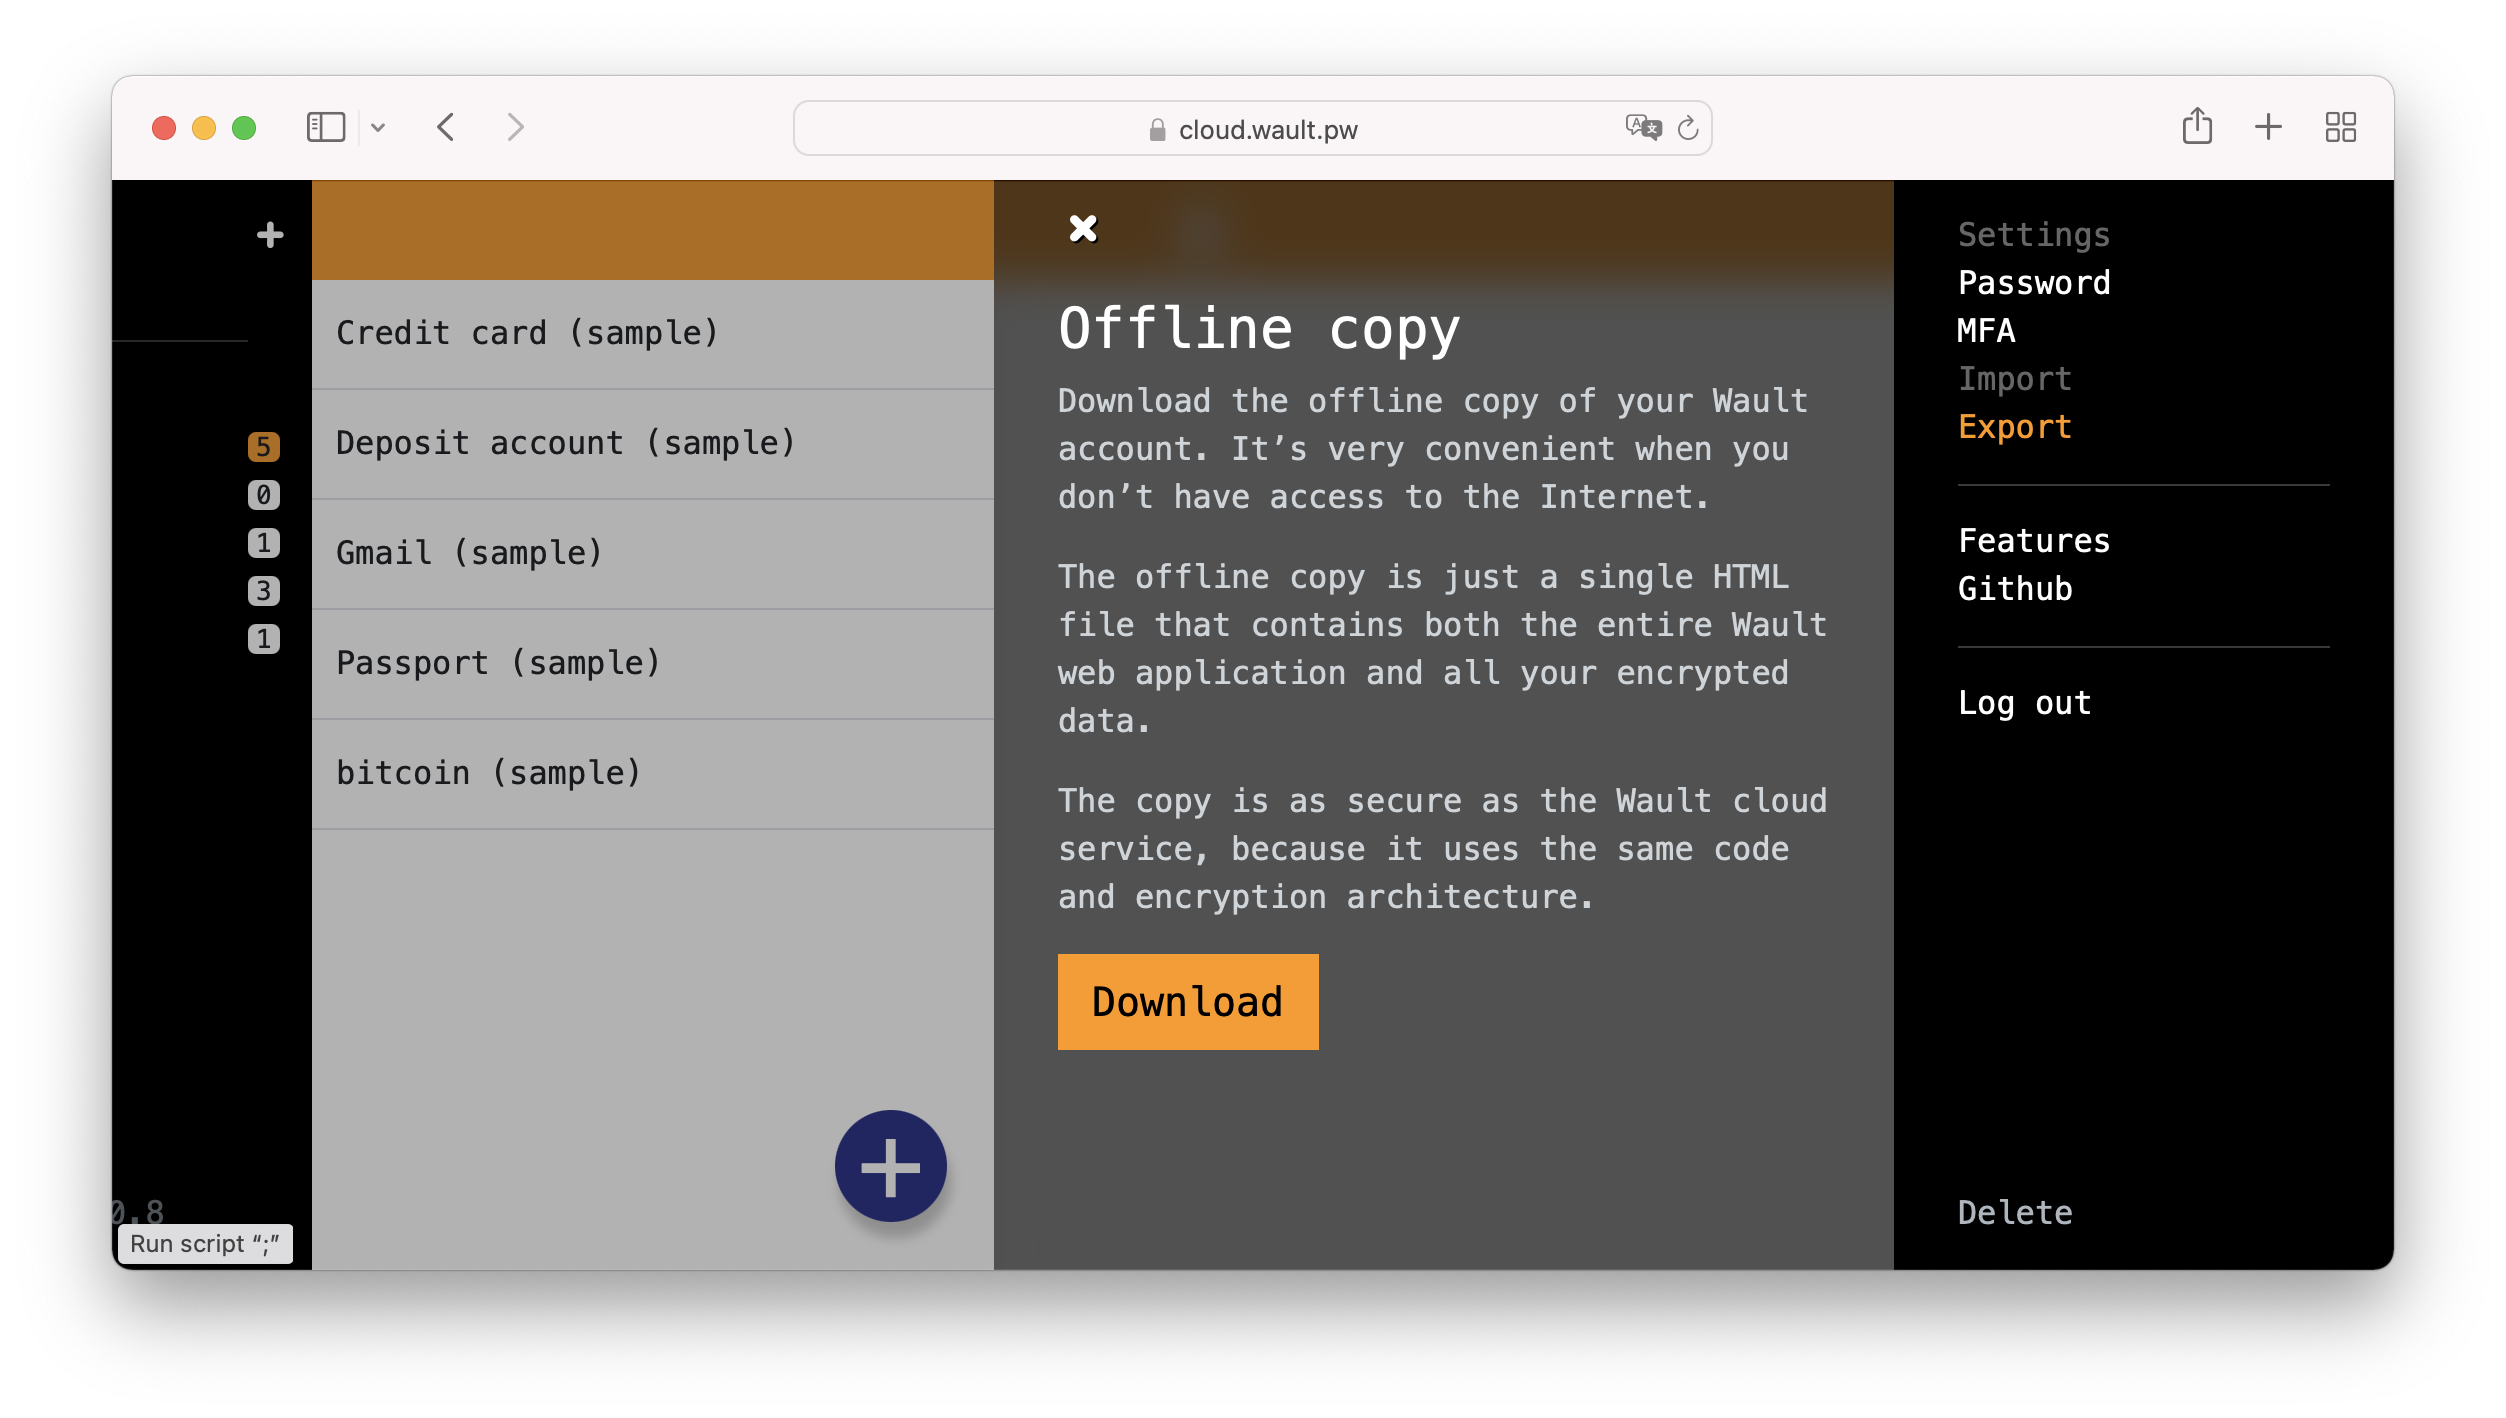This screenshot has width=2506, height=1418.
Task: Select the Export menu item
Action: (x=2014, y=426)
